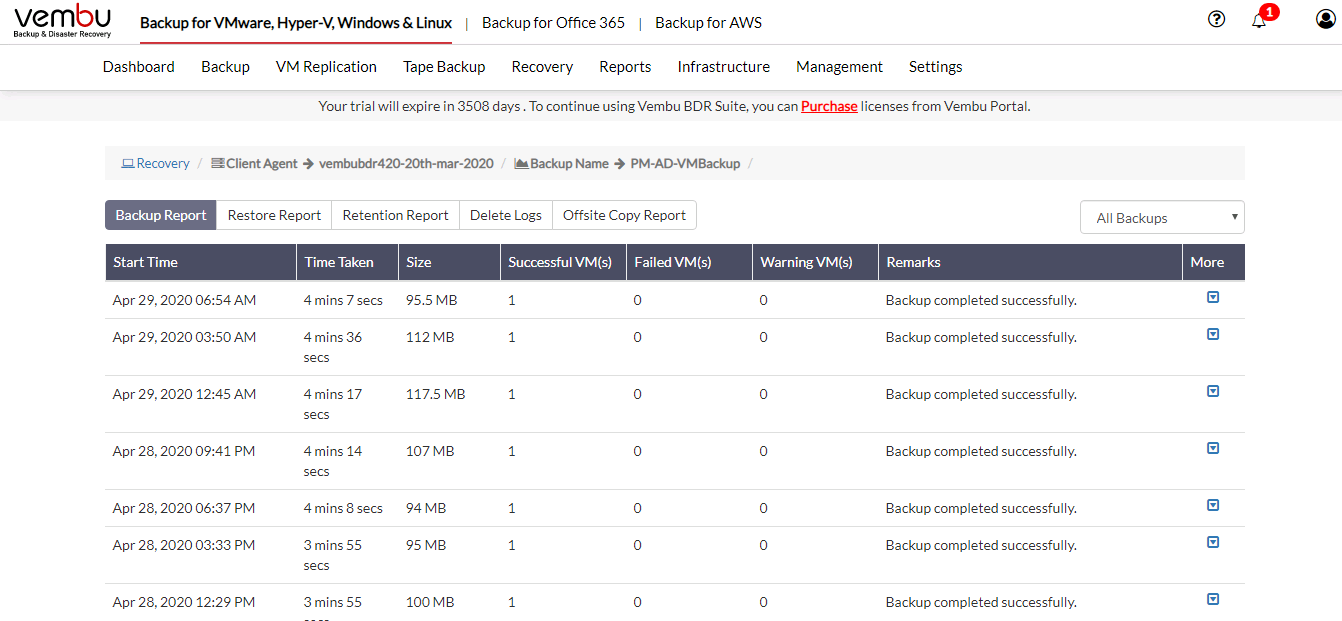Switch to Backup for AWS
Viewport: 1342px width, 621px height.
pyautogui.click(x=708, y=22)
